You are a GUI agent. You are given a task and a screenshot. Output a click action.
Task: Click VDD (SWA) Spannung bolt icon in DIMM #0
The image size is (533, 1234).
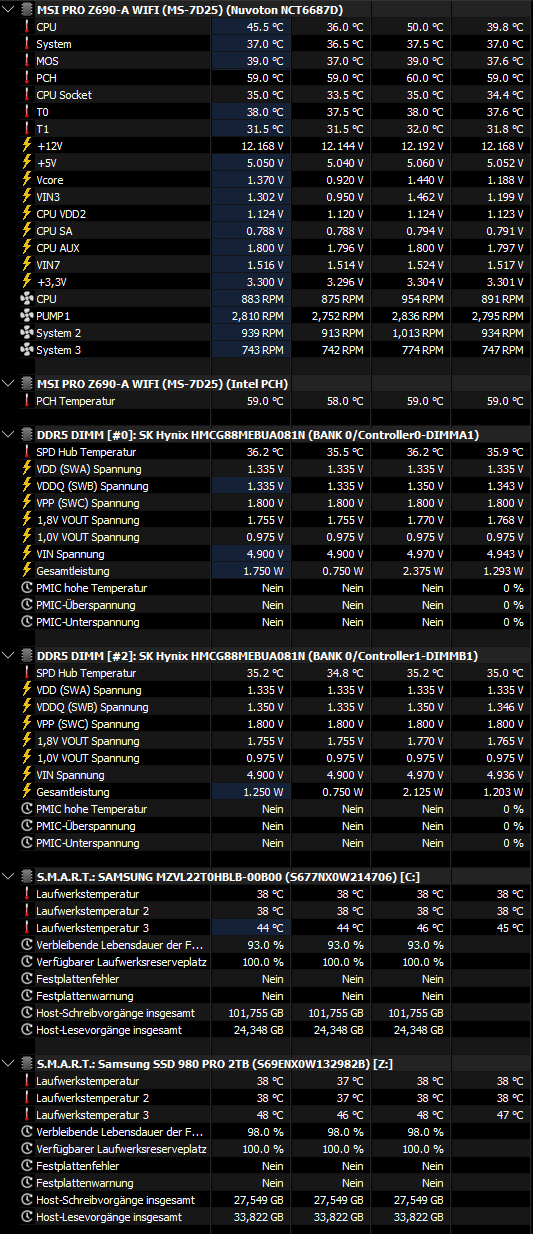click(x=26, y=469)
